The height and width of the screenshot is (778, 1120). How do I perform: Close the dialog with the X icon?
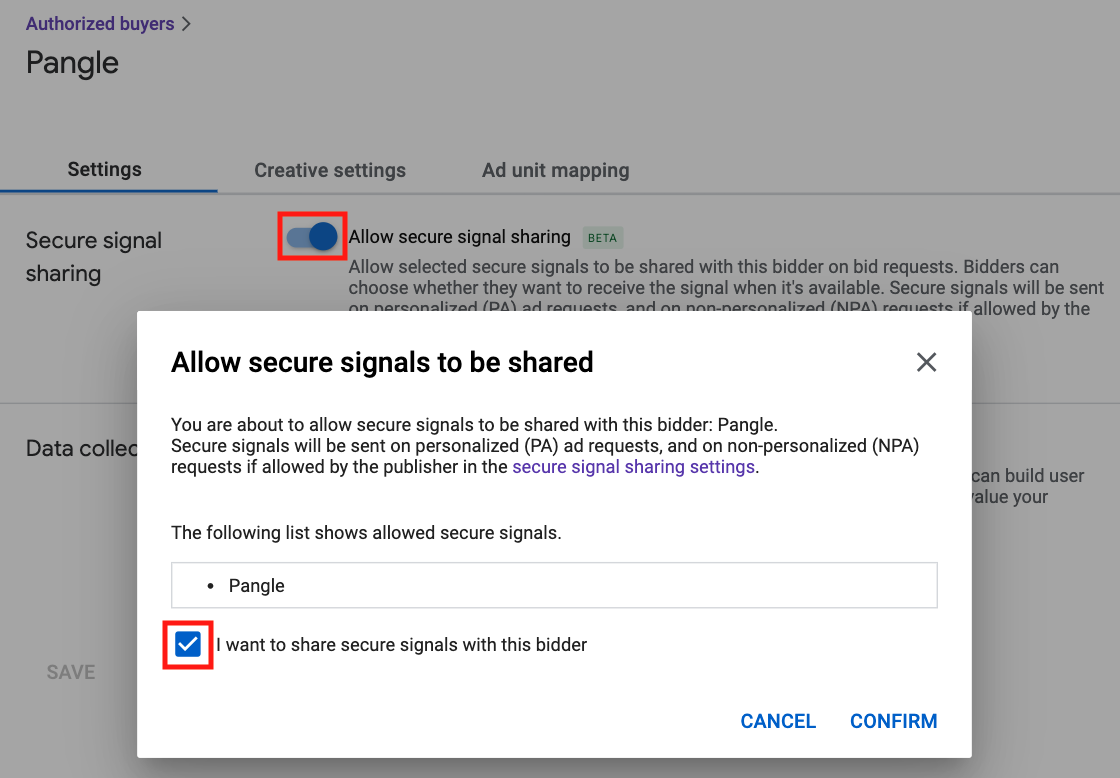pyautogui.click(x=926, y=362)
